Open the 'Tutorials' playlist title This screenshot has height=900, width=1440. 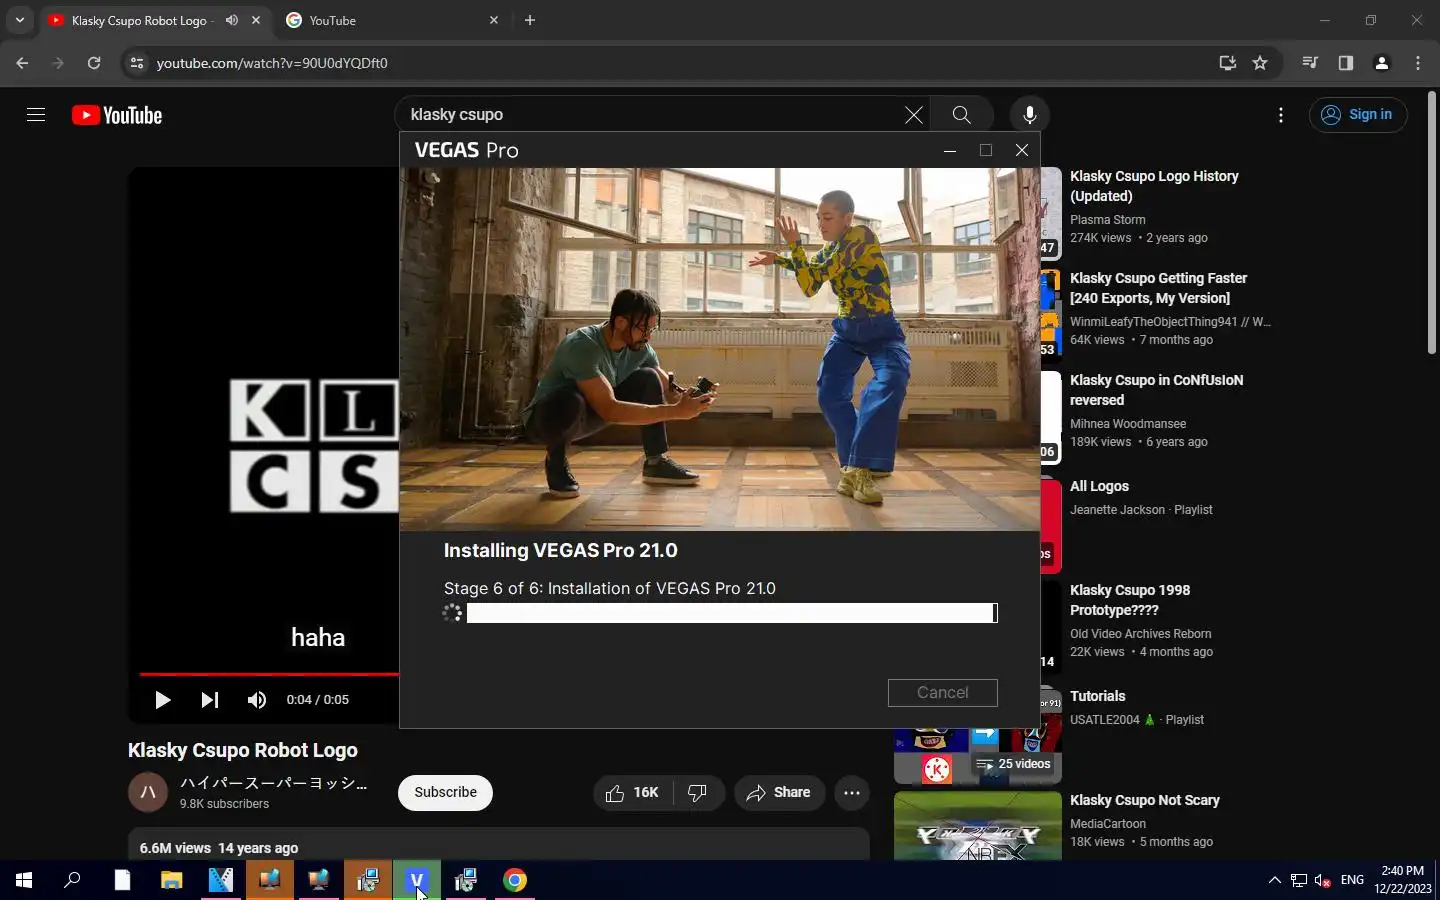click(1097, 696)
